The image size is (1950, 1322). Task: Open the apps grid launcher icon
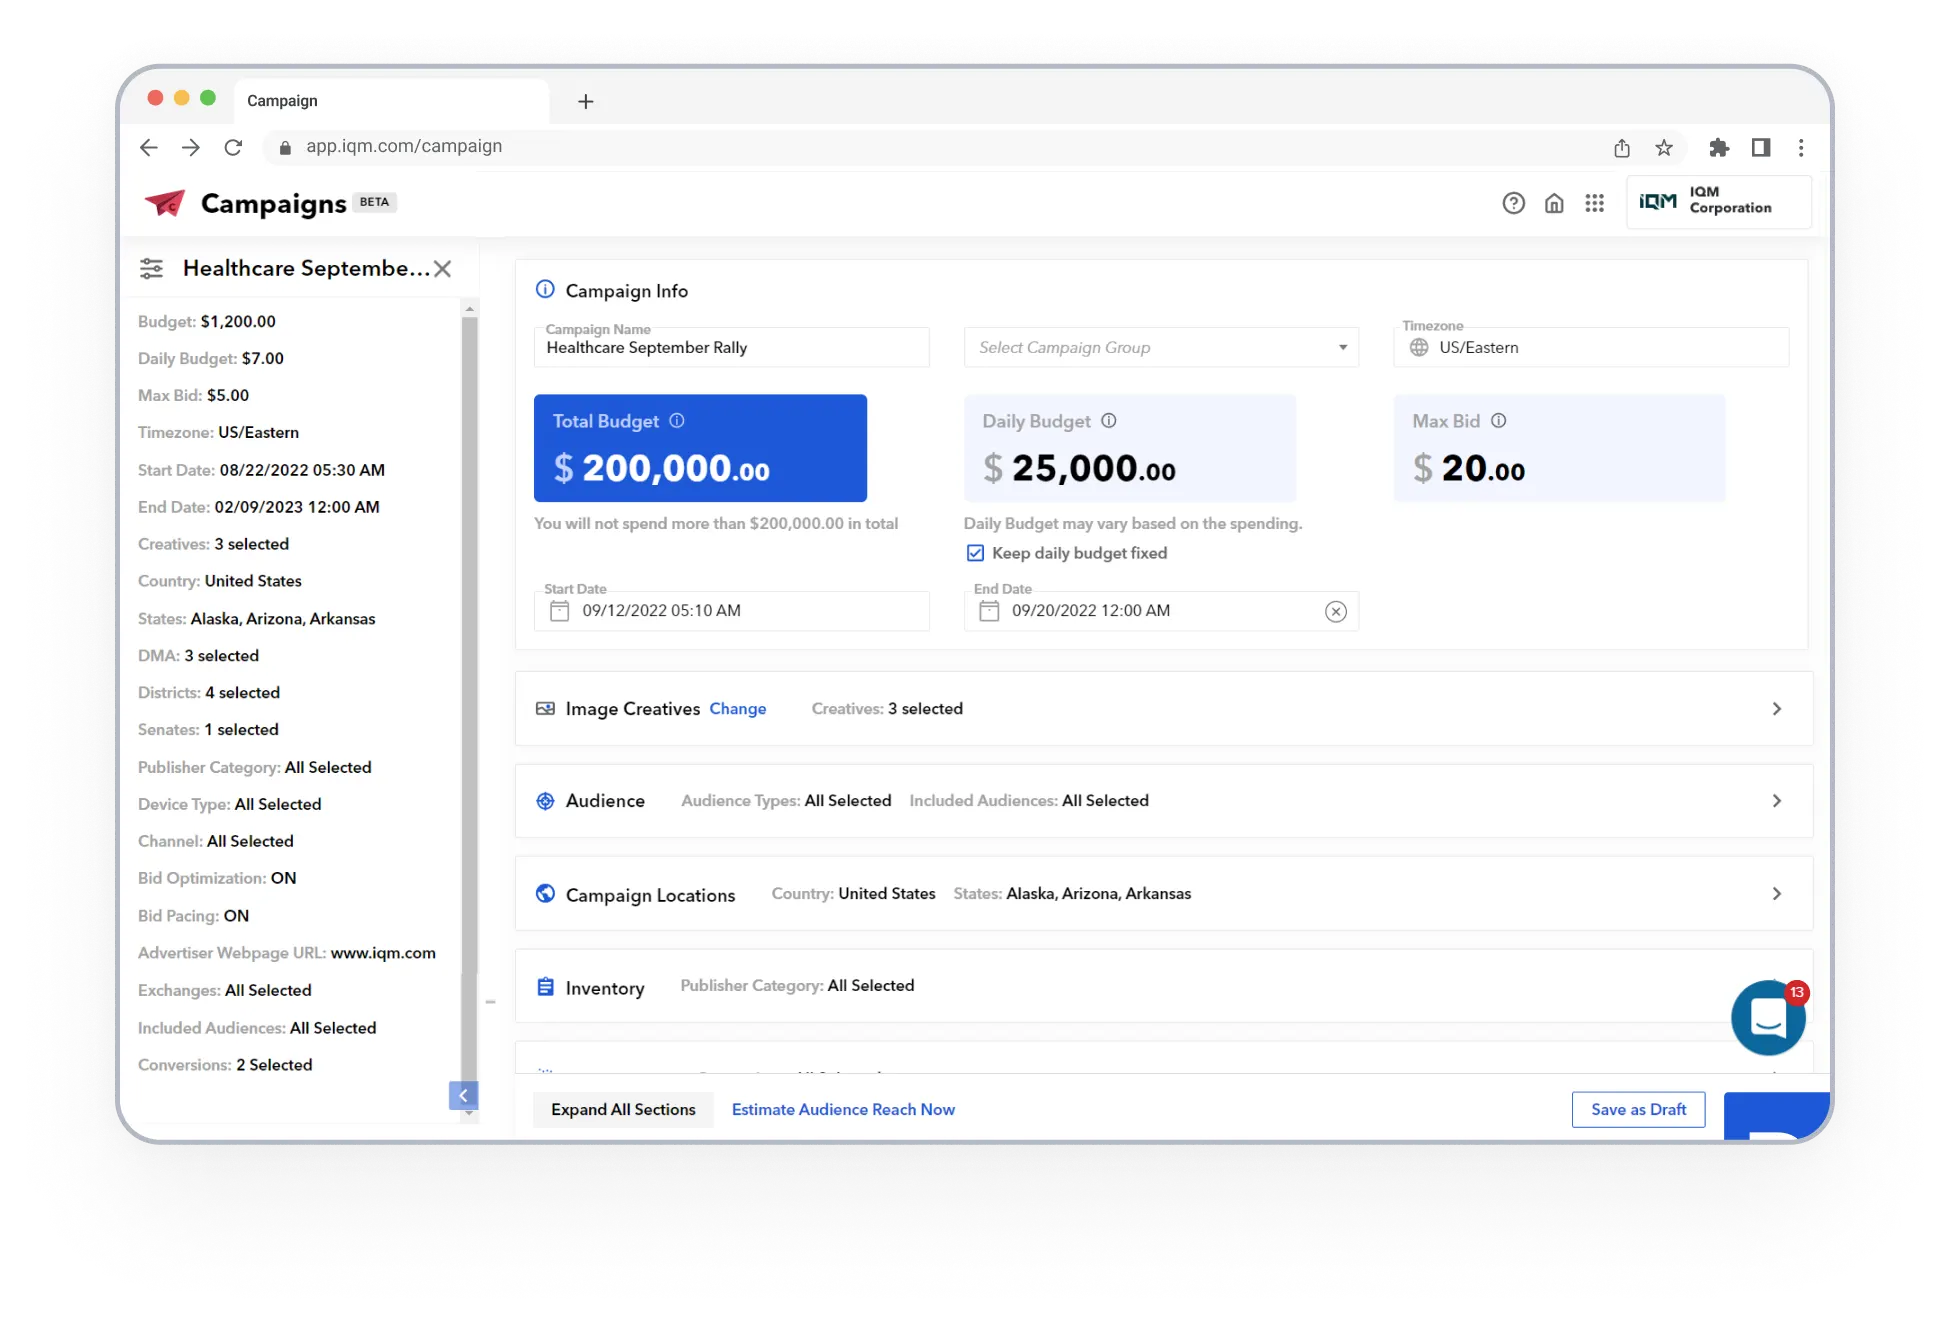click(1594, 203)
